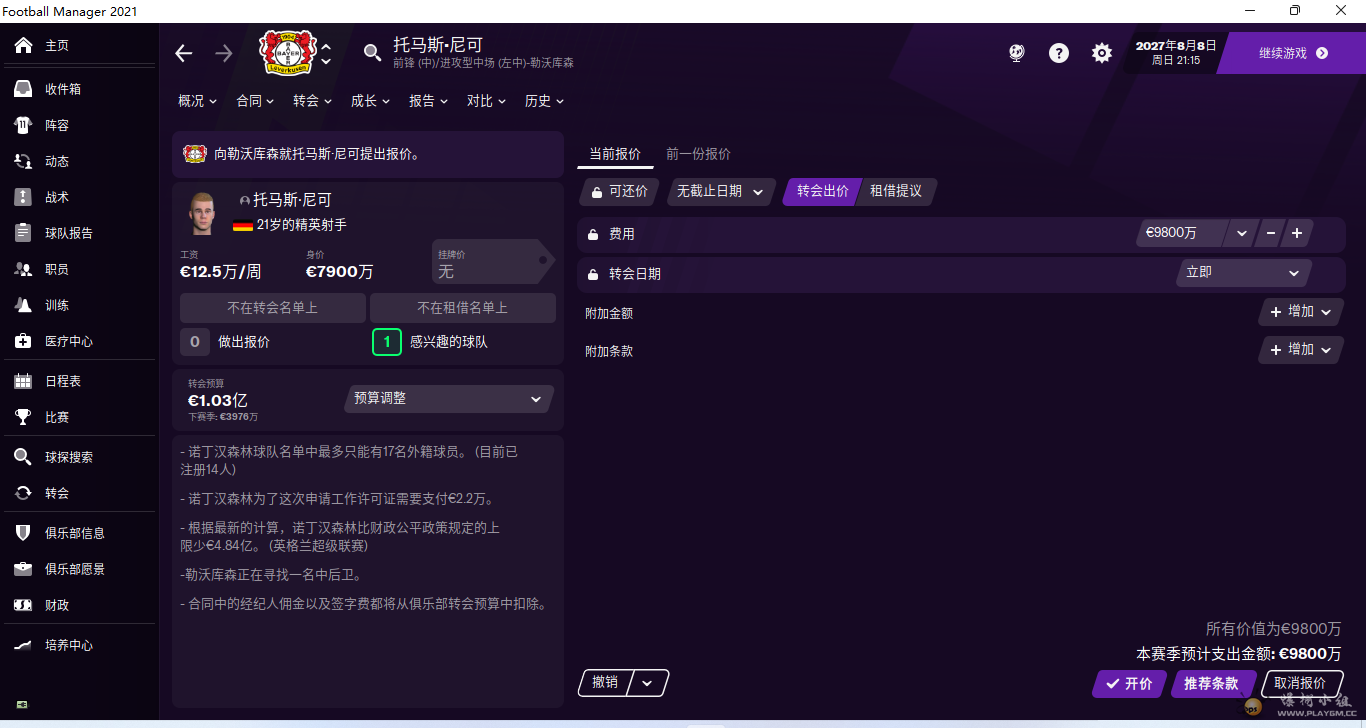Viewport: 1366px width, 728px height.
Task: Increase the fee with plus button
Action: pos(1297,233)
